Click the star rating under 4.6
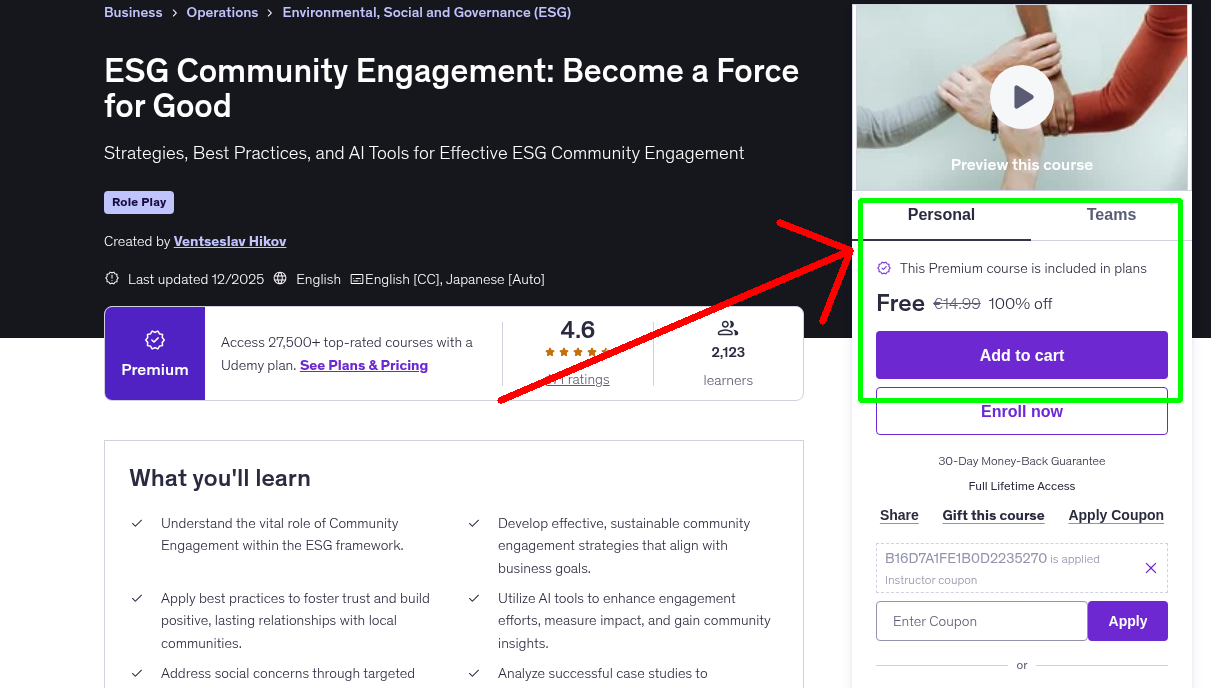Screen dimensions: 1211x688 [x=577, y=352]
